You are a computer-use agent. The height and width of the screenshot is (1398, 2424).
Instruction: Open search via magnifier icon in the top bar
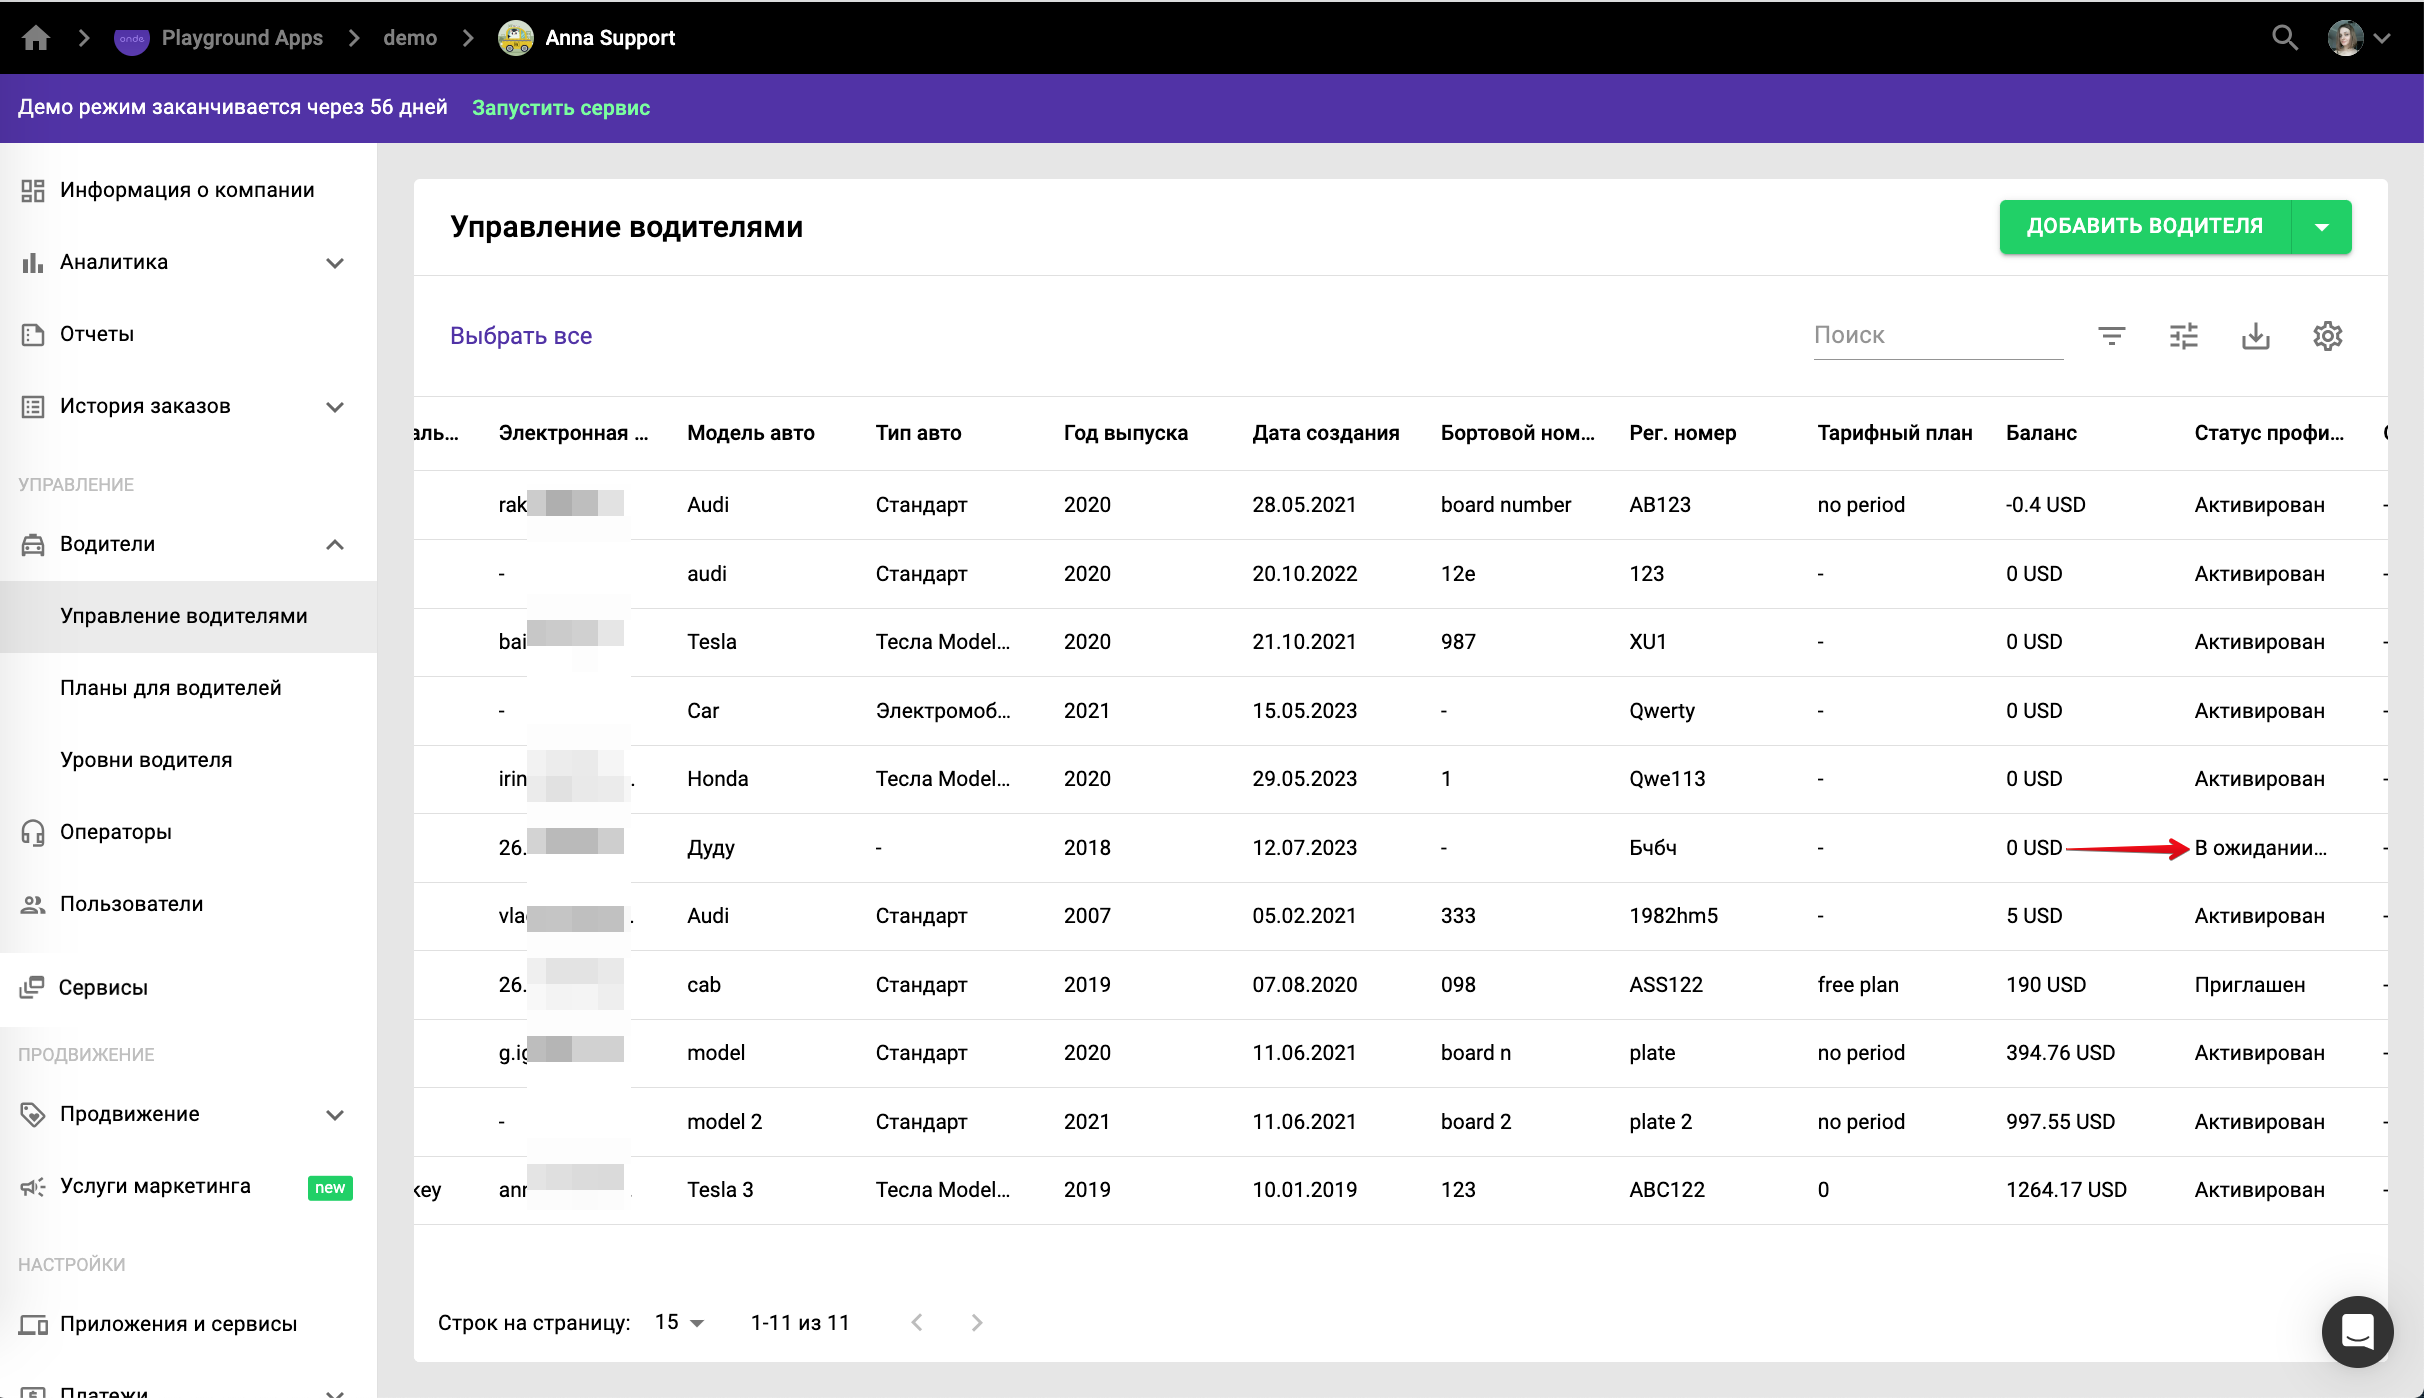click(x=2284, y=38)
